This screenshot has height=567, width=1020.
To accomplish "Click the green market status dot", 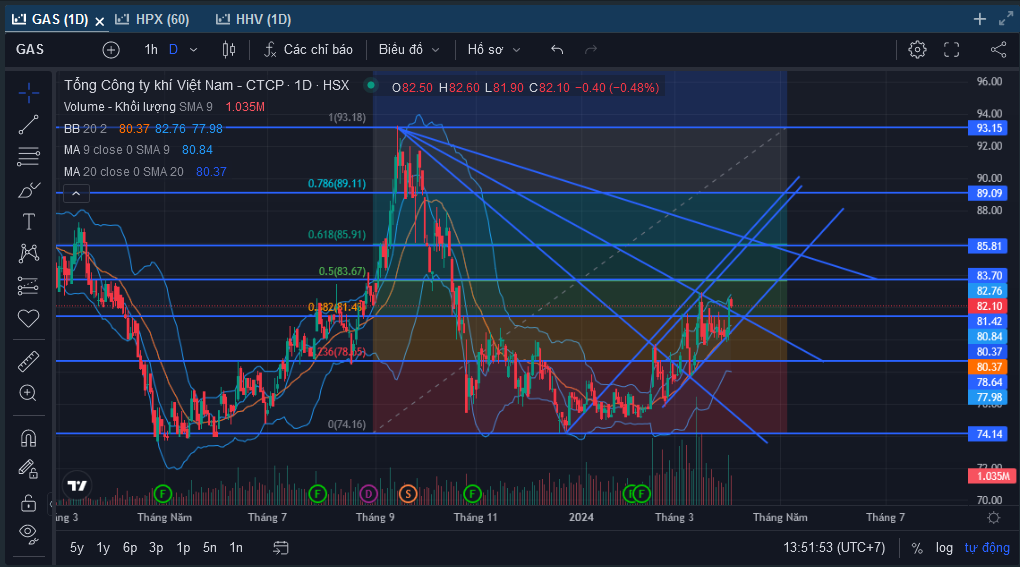I will coord(371,85).
